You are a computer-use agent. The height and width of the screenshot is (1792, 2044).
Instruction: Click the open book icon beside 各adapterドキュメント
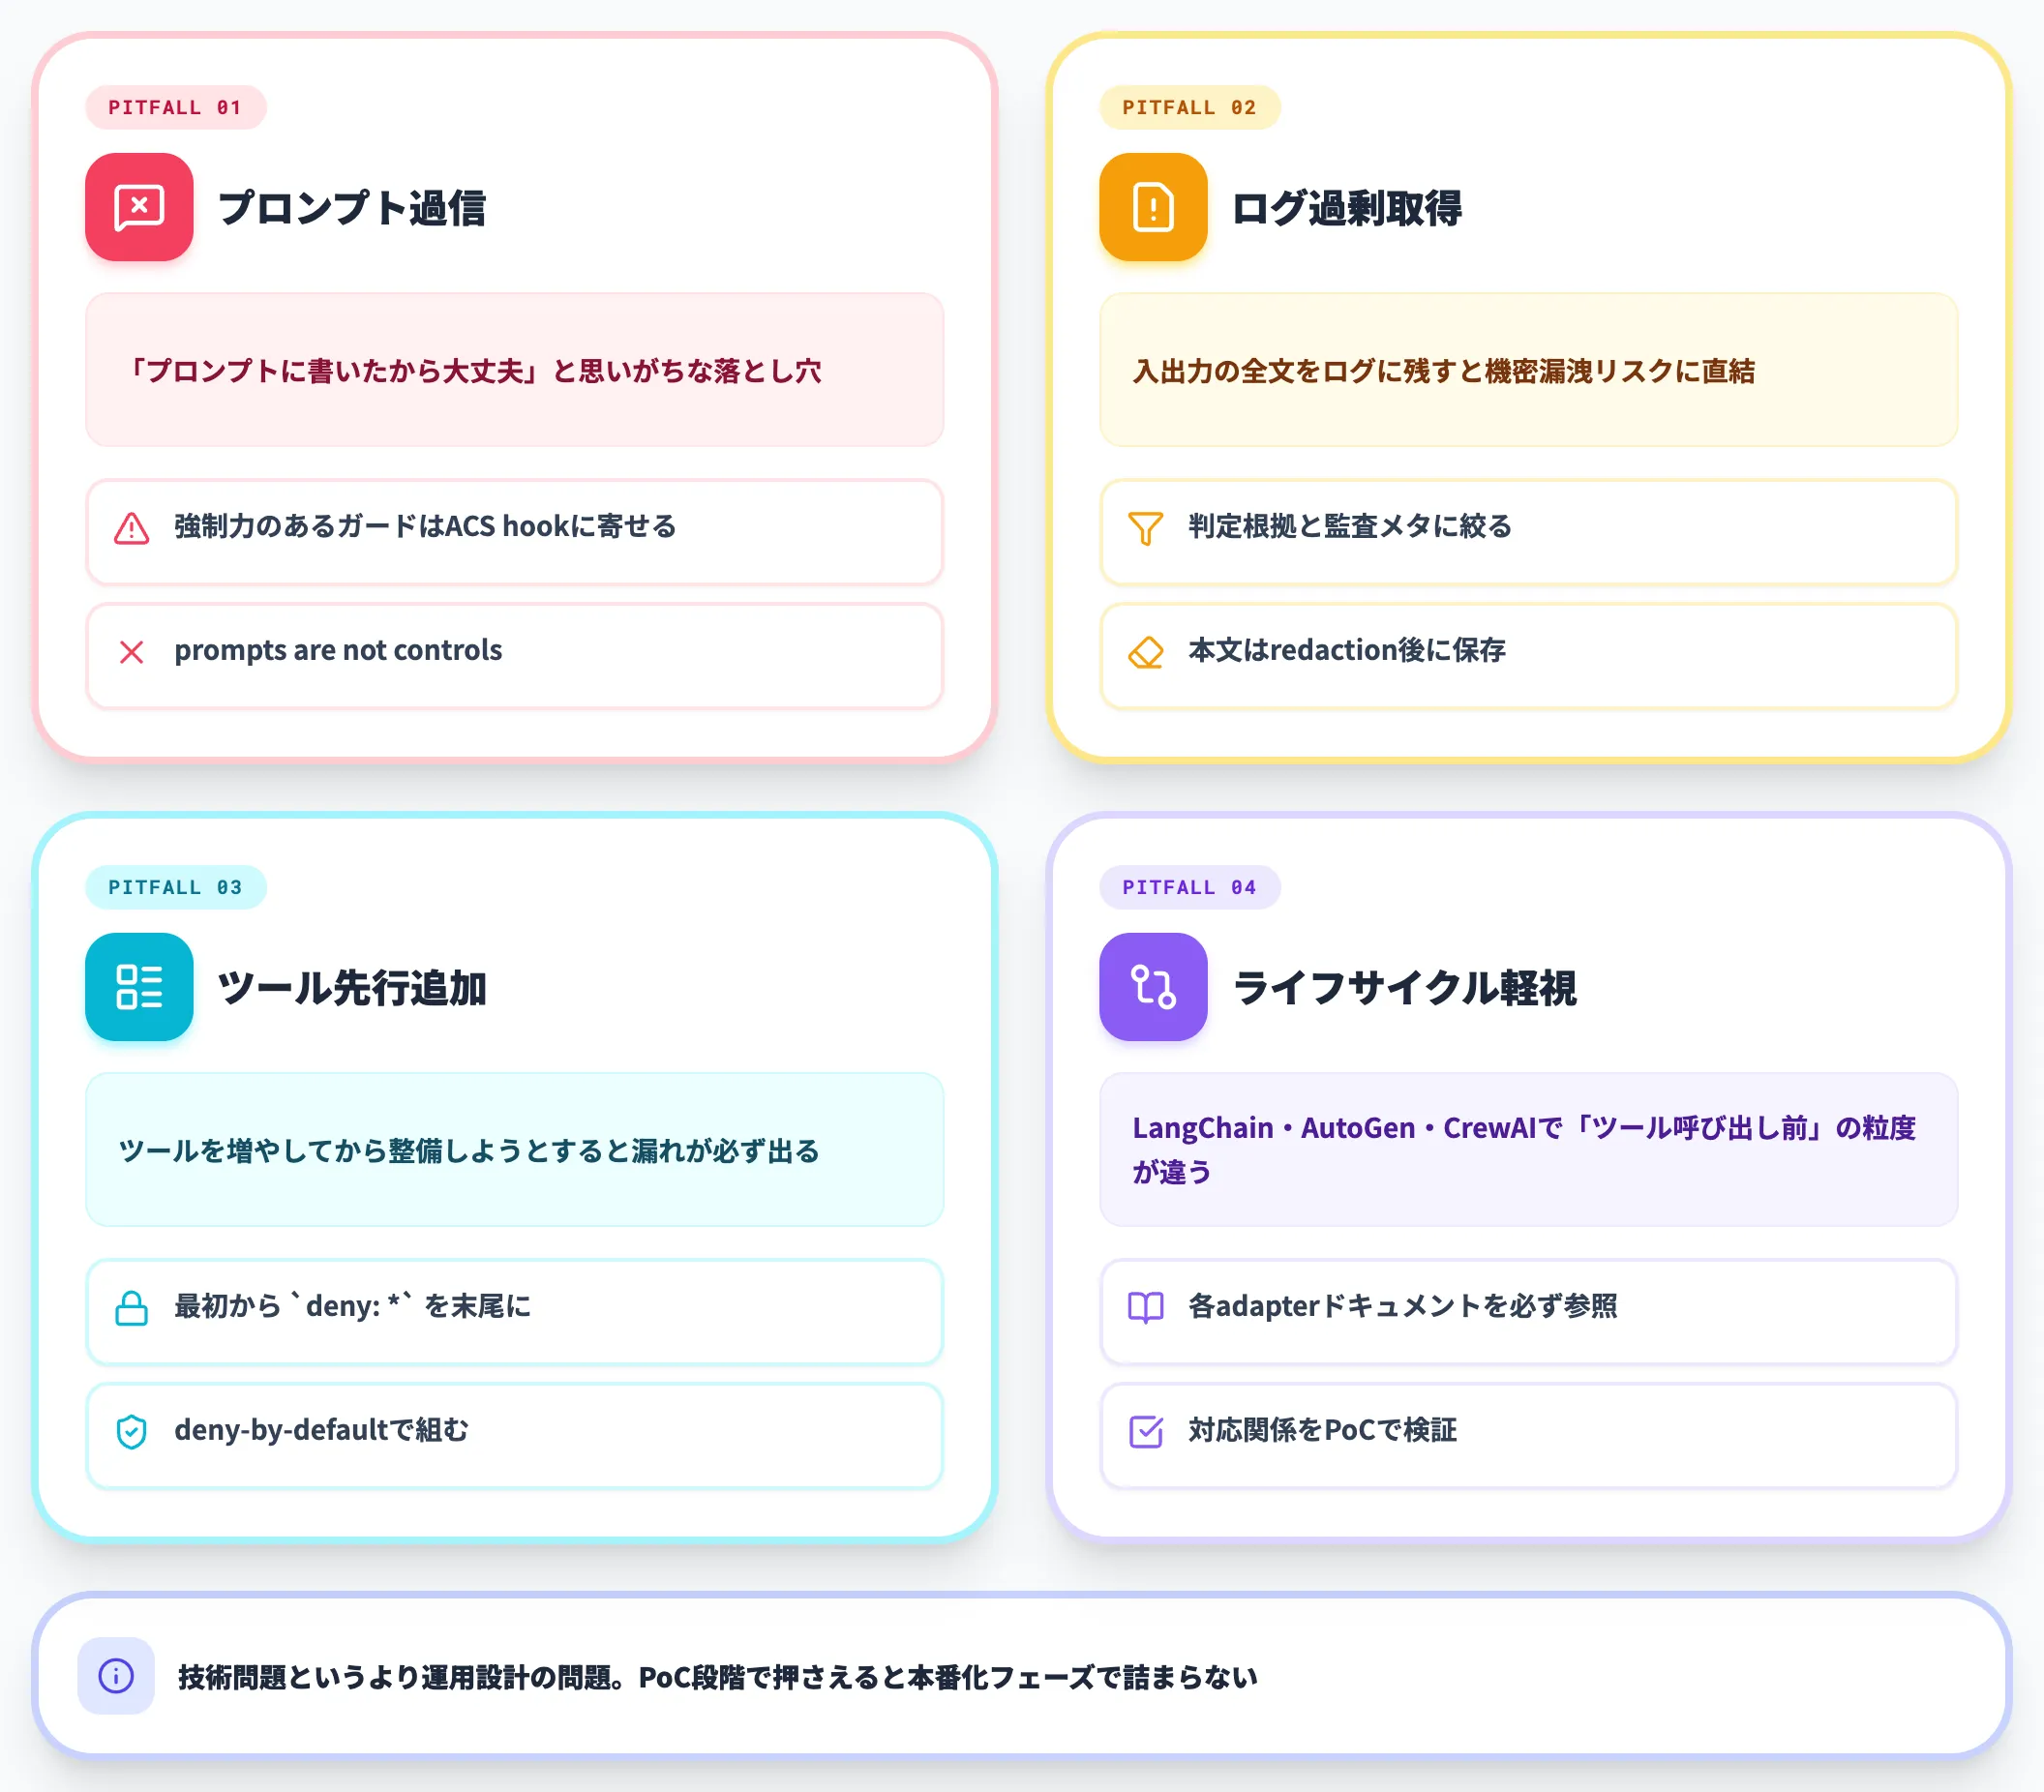1146,1308
